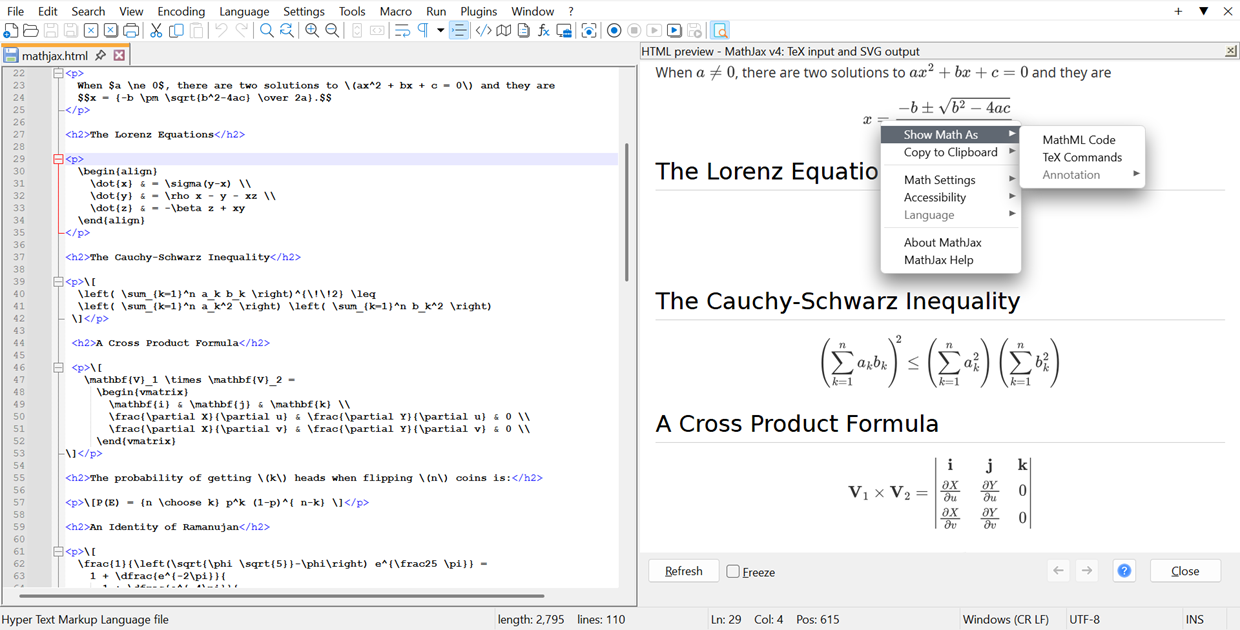
Task: Collapse the fold marker at line 61
Action: 58,552
